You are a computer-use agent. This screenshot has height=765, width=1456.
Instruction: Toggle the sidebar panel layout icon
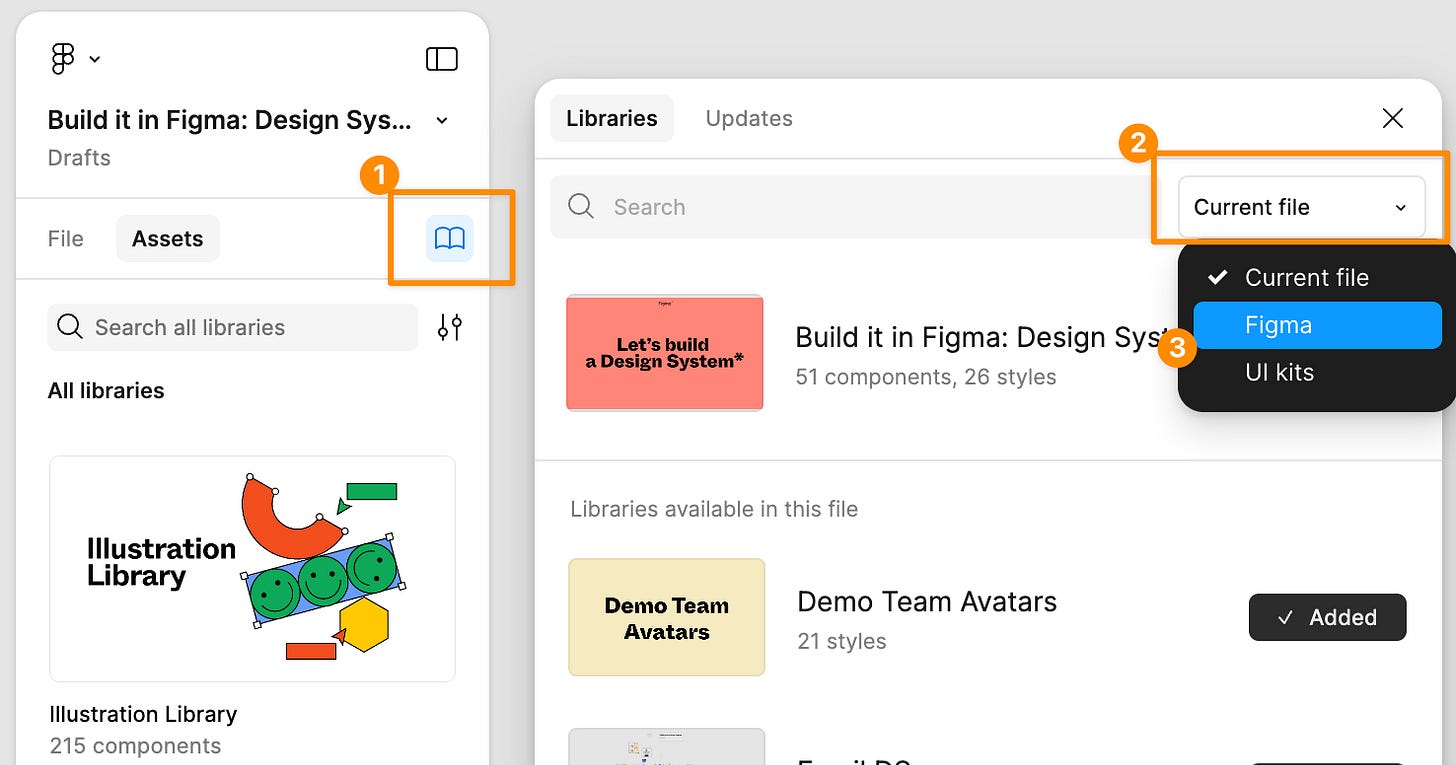tap(442, 59)
